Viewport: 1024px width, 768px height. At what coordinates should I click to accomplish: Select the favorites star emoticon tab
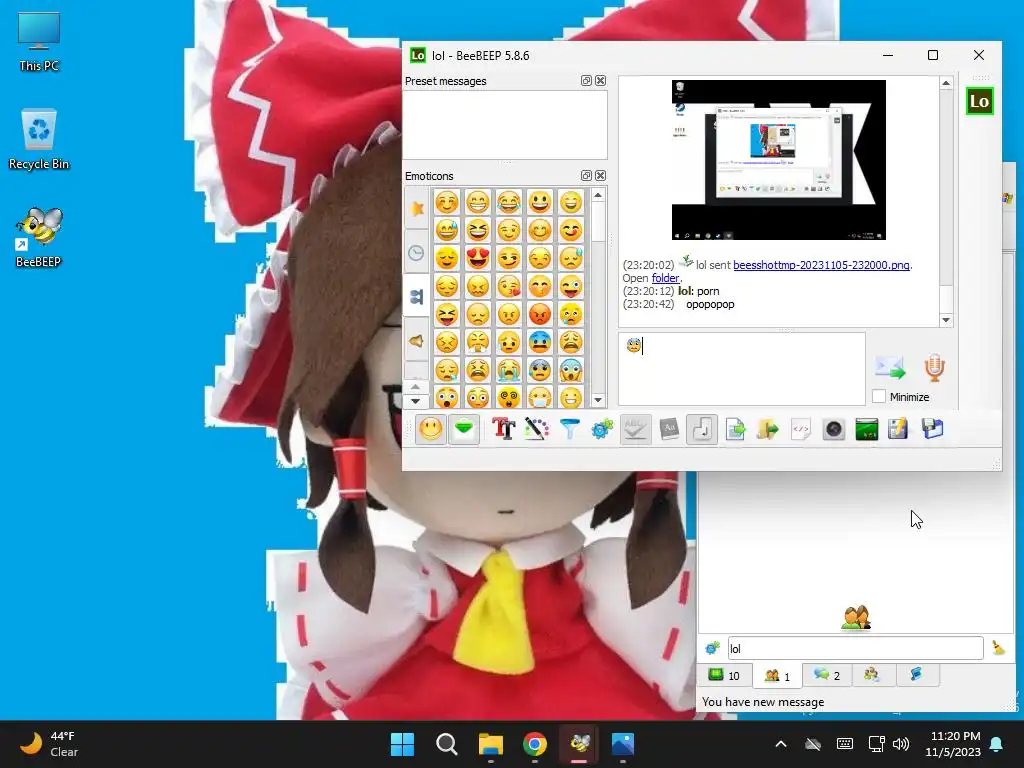pyautogui.click(x=417, y=208)
